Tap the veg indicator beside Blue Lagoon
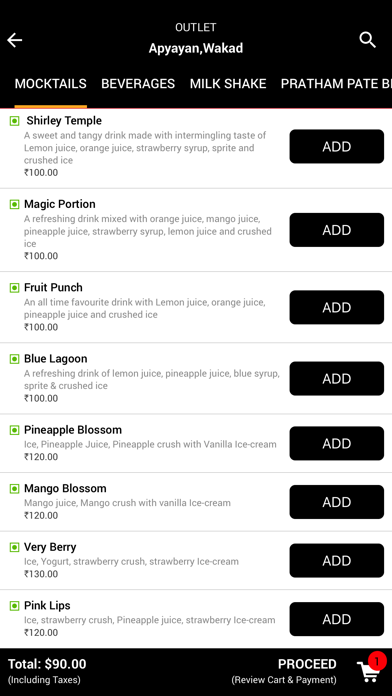The height and width of the screenshot is (696, 392). pos(14,359)
